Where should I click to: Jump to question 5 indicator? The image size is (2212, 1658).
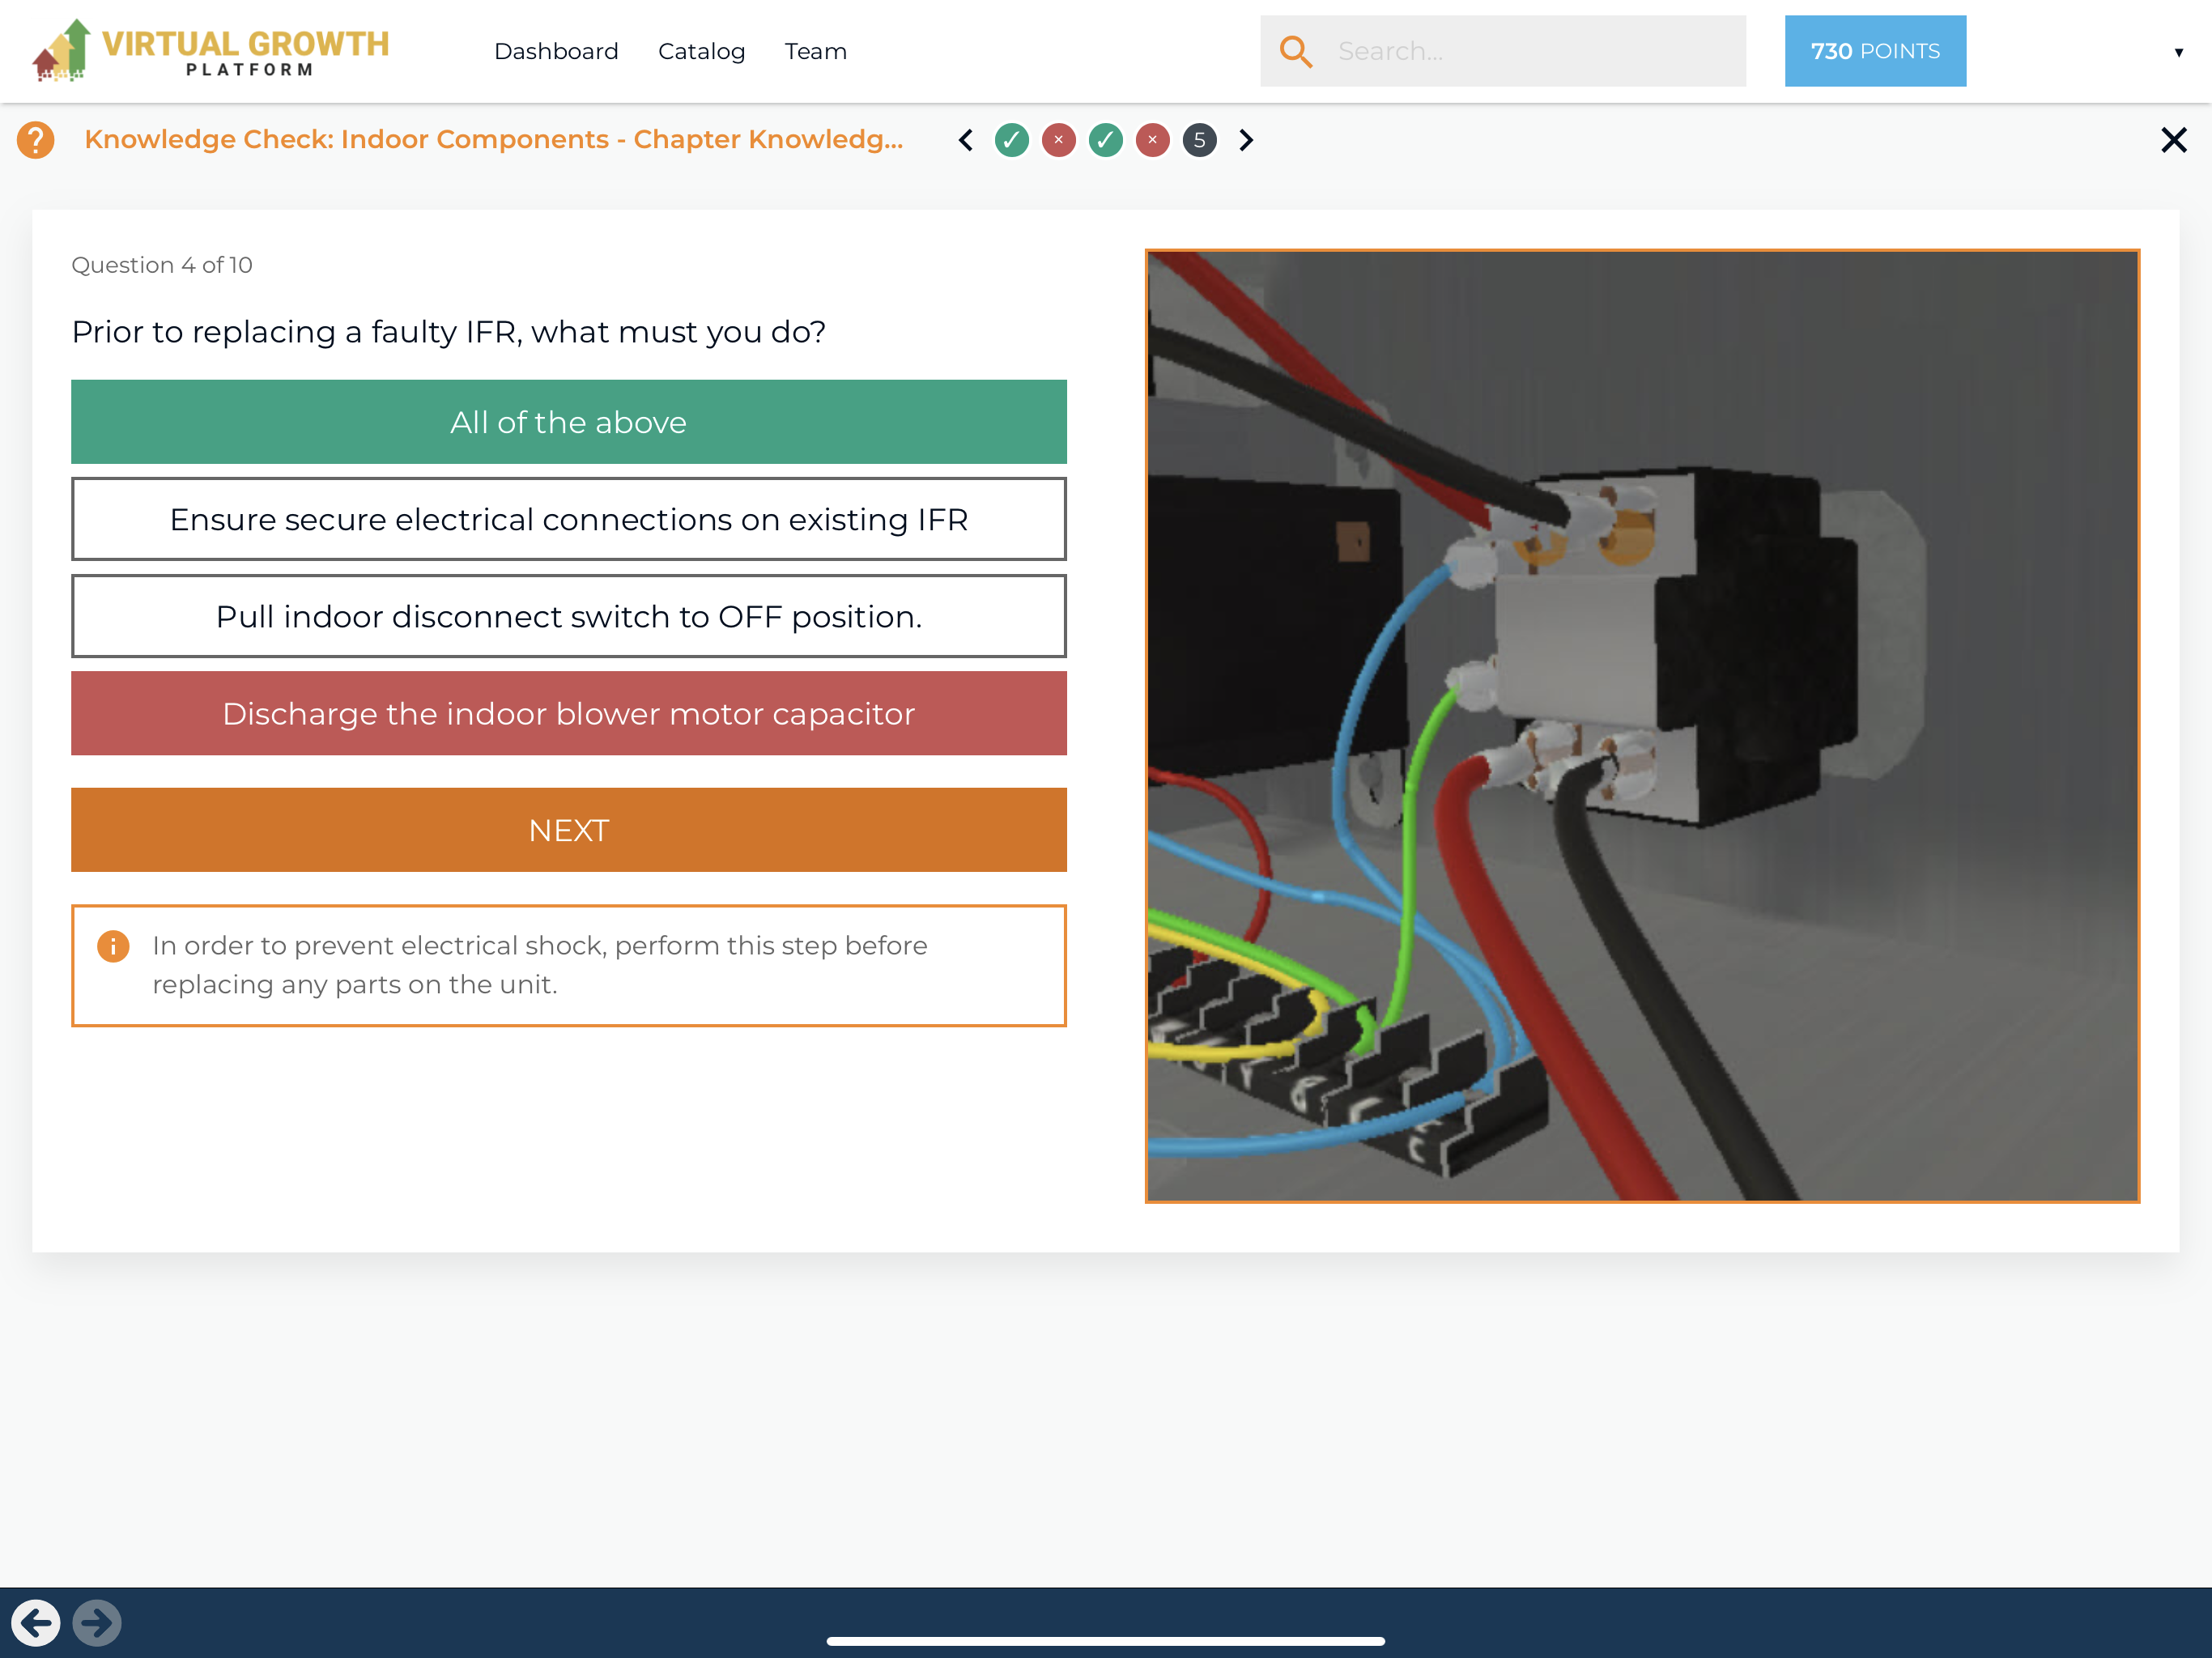click(x=1200, y=140)
